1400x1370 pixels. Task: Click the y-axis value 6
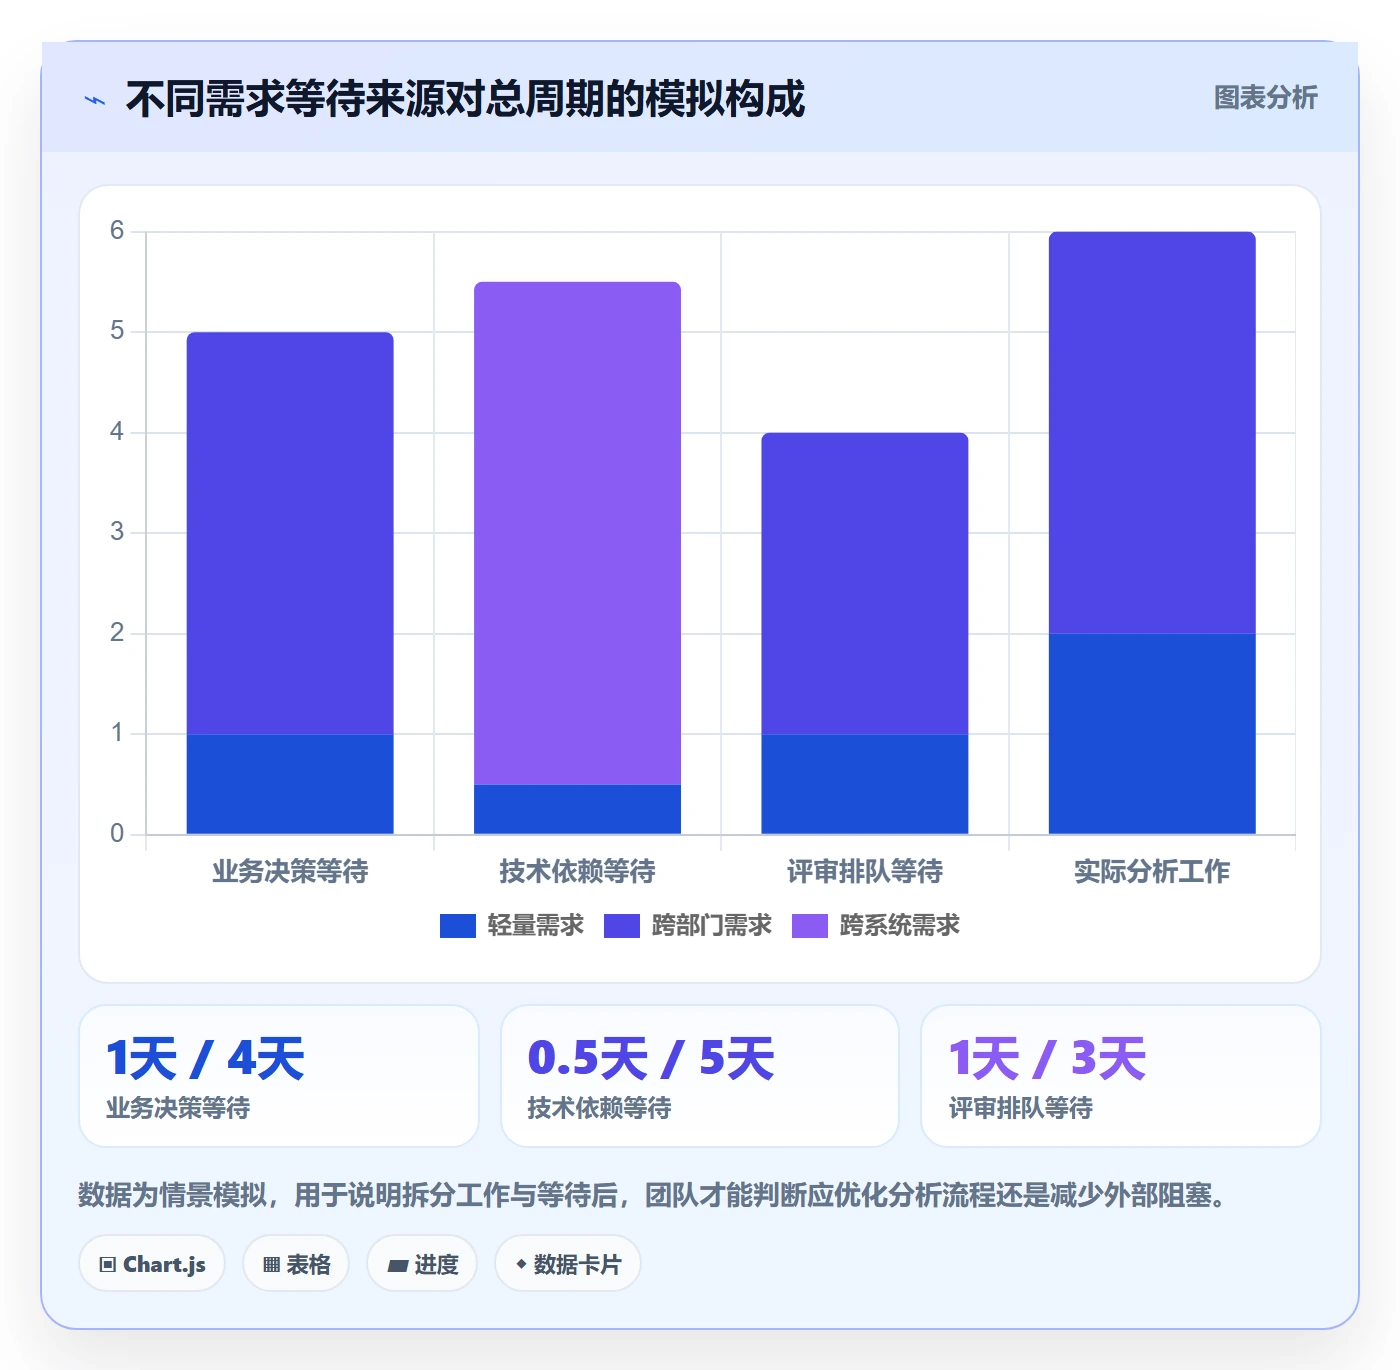[x=117, y=231]
